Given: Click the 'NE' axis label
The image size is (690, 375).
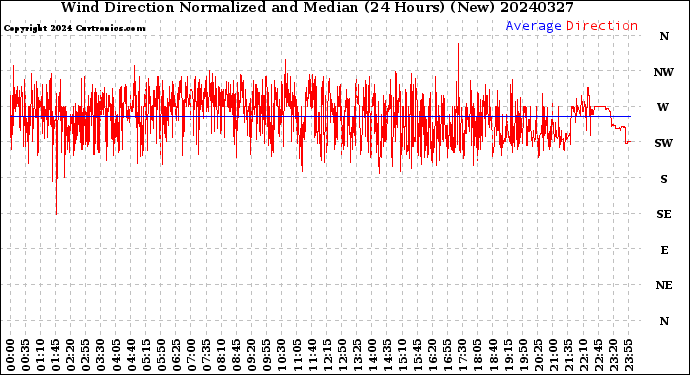Looking at the screenshot, I should [x=664, y=285].
